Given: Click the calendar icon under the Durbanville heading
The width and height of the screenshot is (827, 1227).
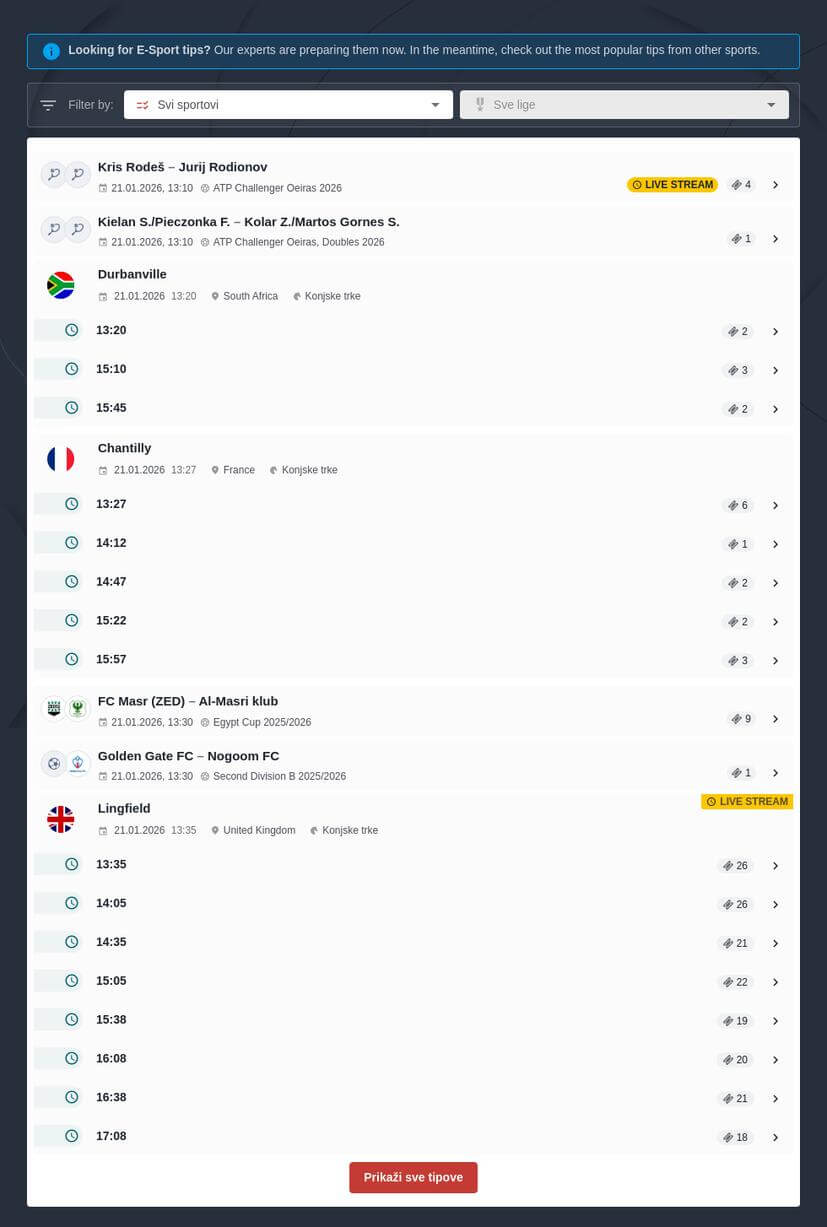Looking at the screenshot, I should pyautogui.click(x=103, y=295).
